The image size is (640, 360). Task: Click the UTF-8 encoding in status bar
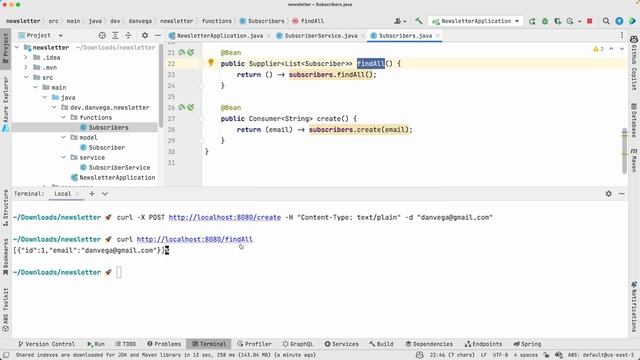coord(500,355)
